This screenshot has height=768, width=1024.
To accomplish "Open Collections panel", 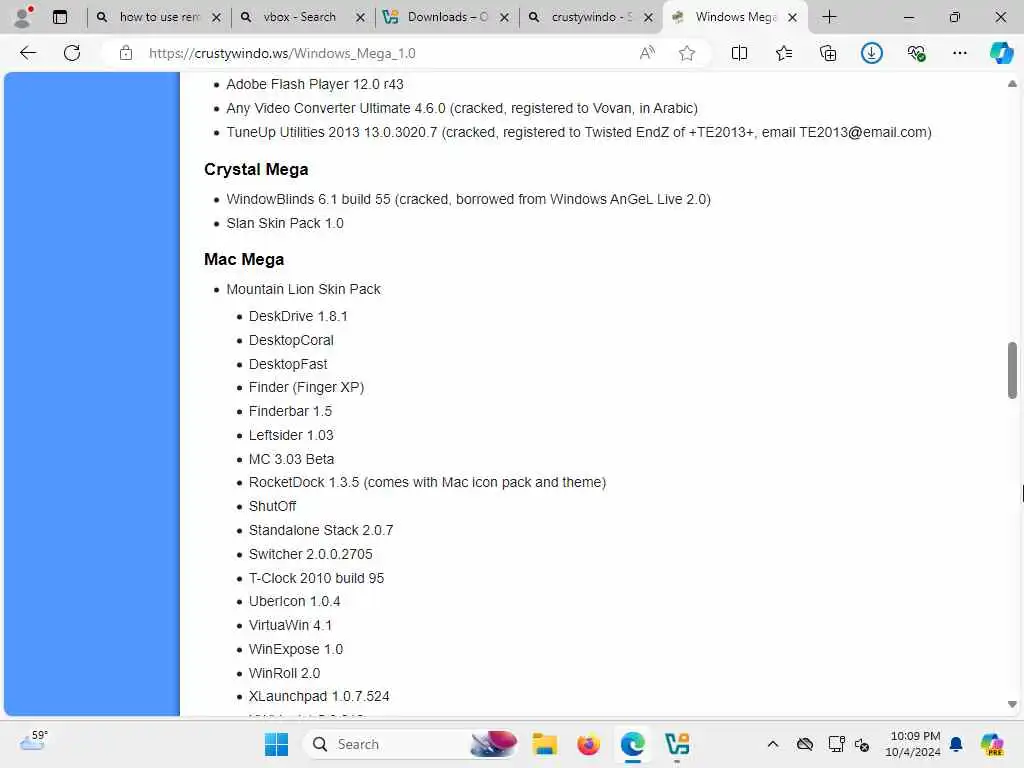I will click(828, 53).
